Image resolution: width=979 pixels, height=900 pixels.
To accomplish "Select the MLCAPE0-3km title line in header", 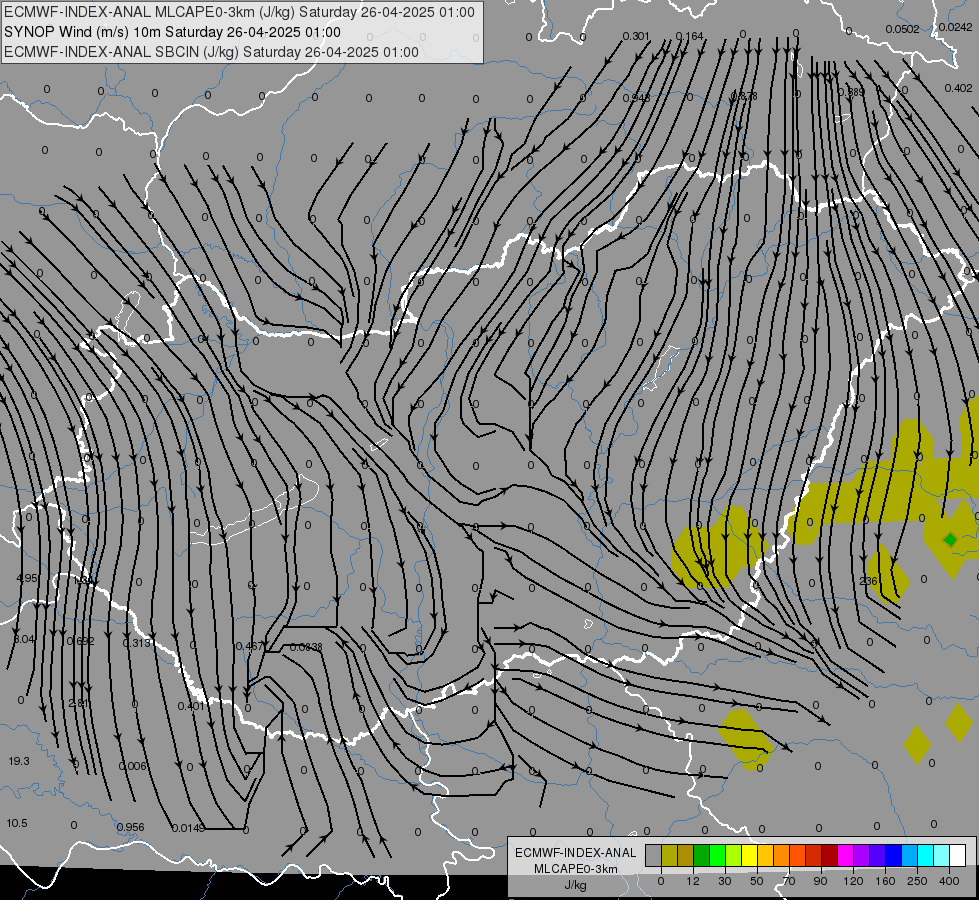I will click(x=239, y=12).
